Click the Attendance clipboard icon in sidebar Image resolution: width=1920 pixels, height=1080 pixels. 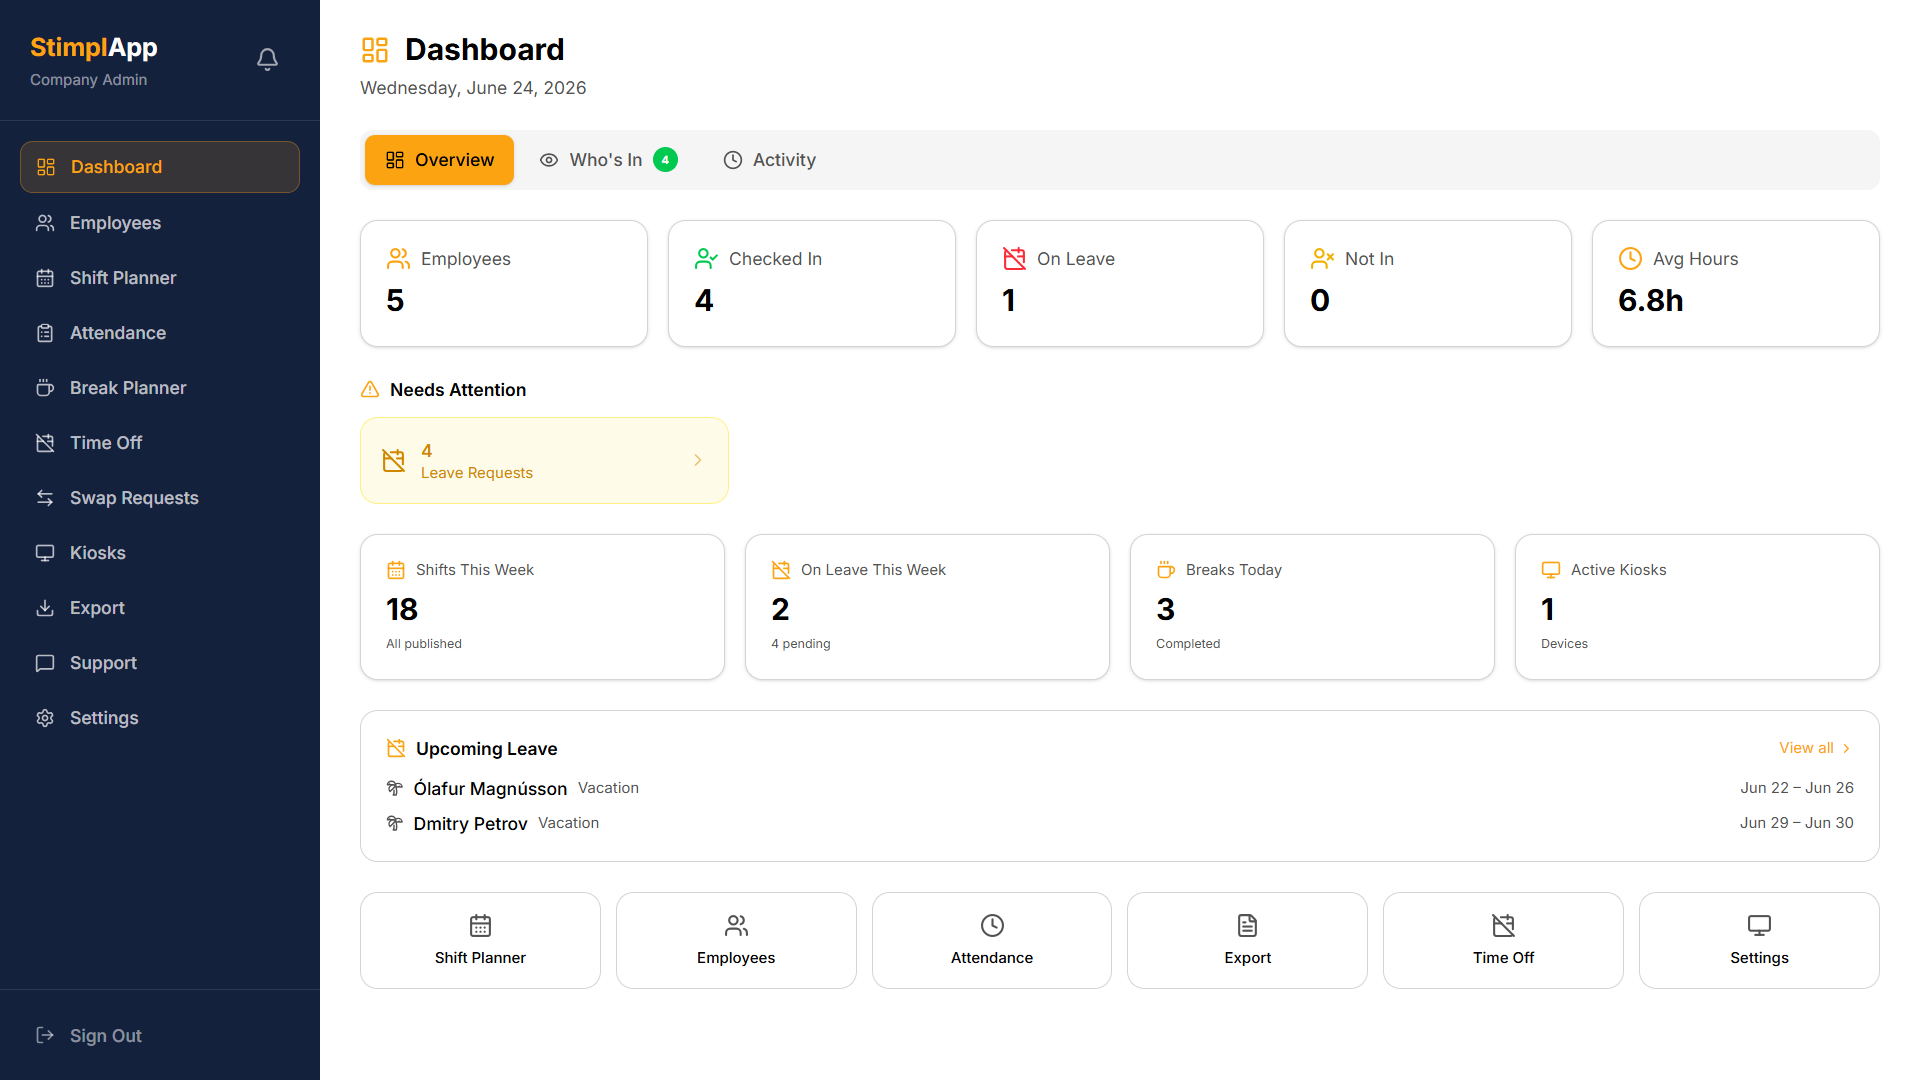coord(45,333)
